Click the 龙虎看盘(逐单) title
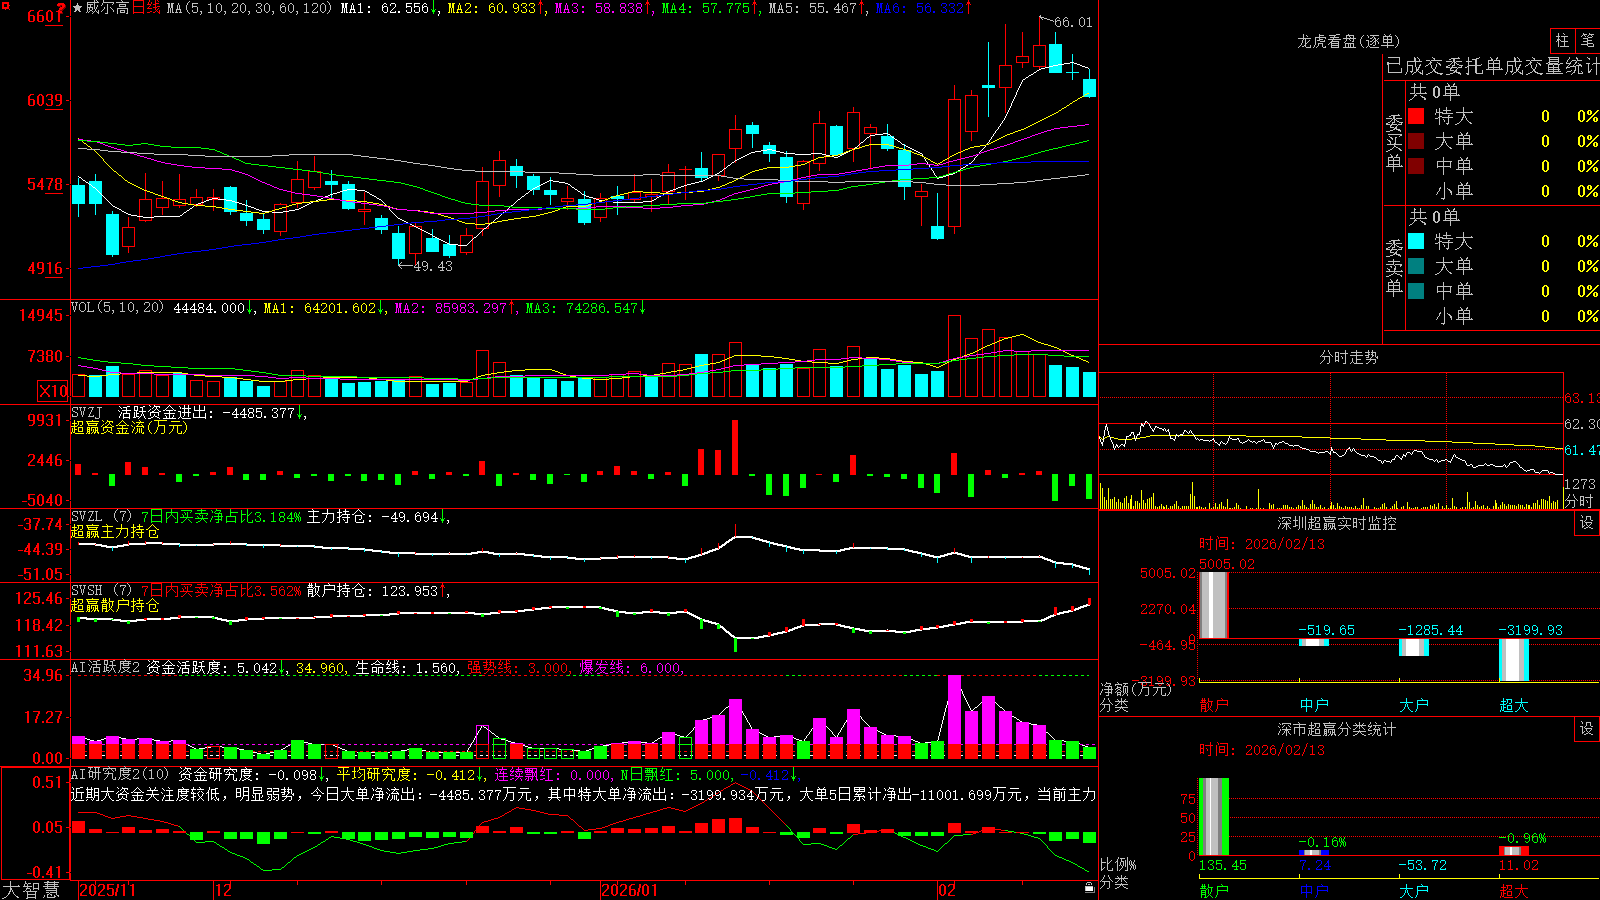 [x=1348, y=41]
